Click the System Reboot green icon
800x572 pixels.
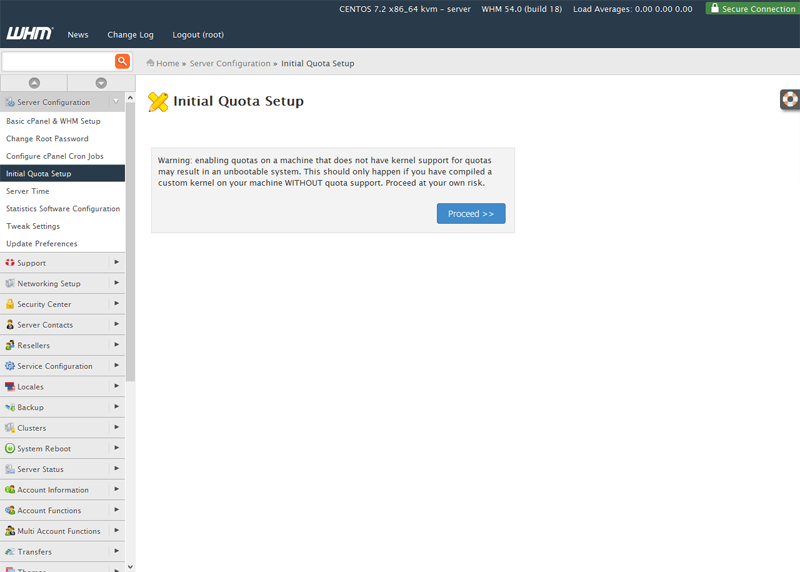[x=10, y=449]
